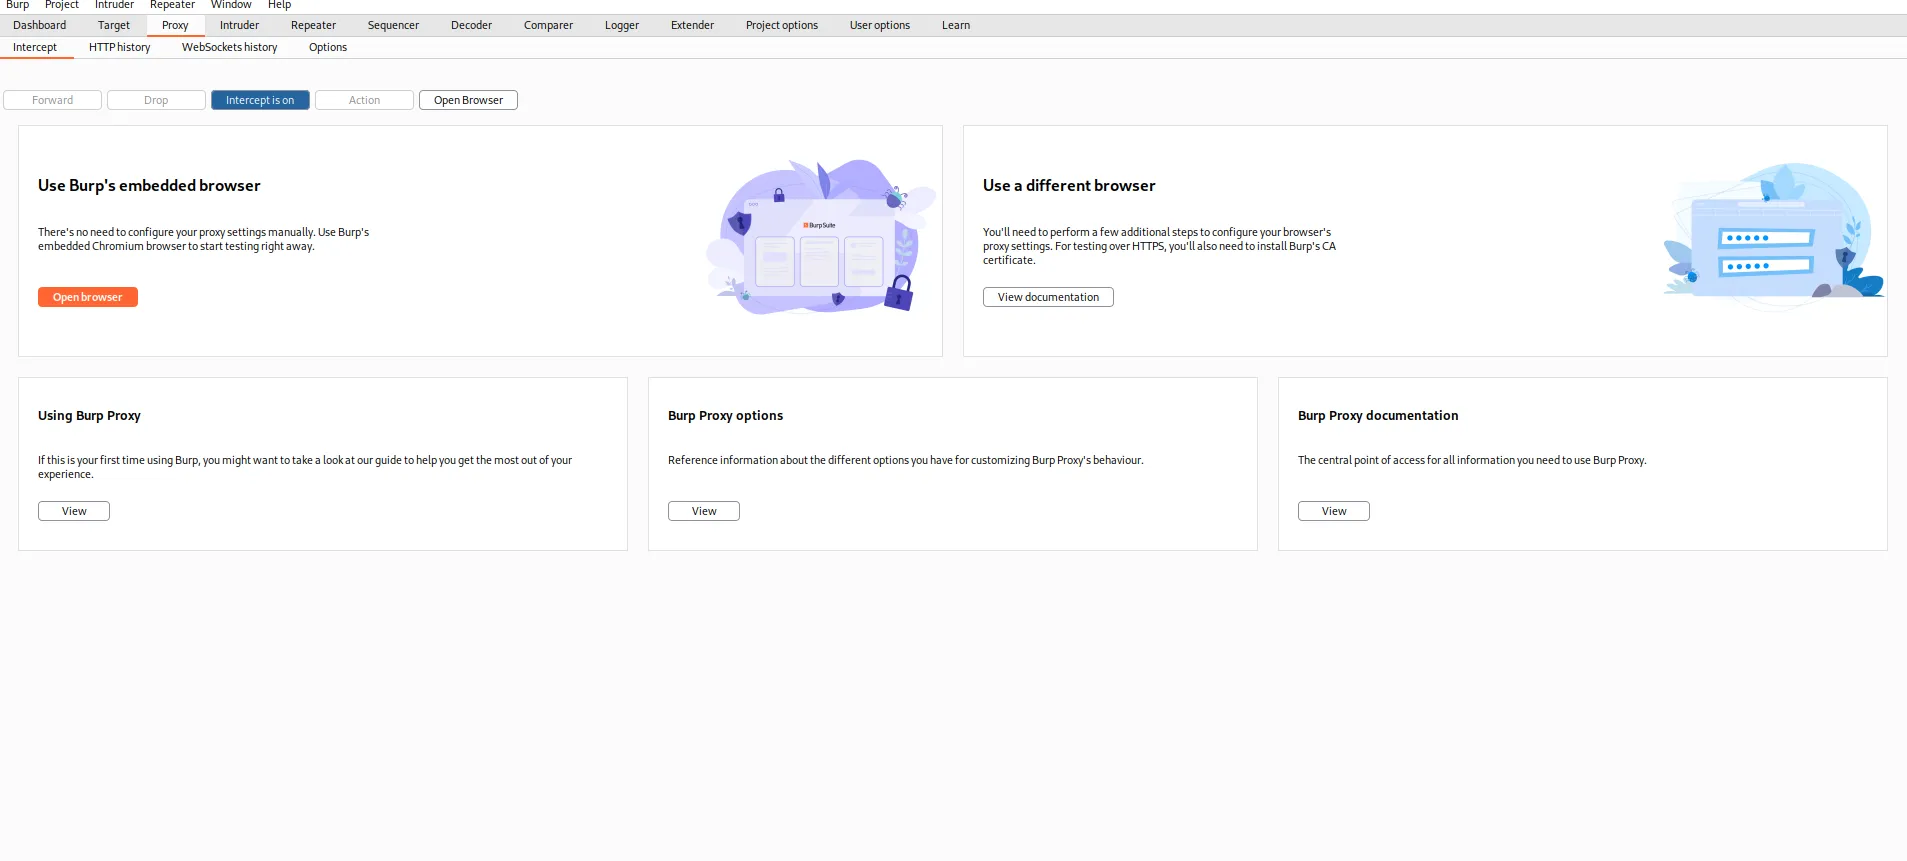This screenshot has height=861, width=1907.
Task: Click Open Browser in the intercept toolbar
Action: tap(468, 100)
